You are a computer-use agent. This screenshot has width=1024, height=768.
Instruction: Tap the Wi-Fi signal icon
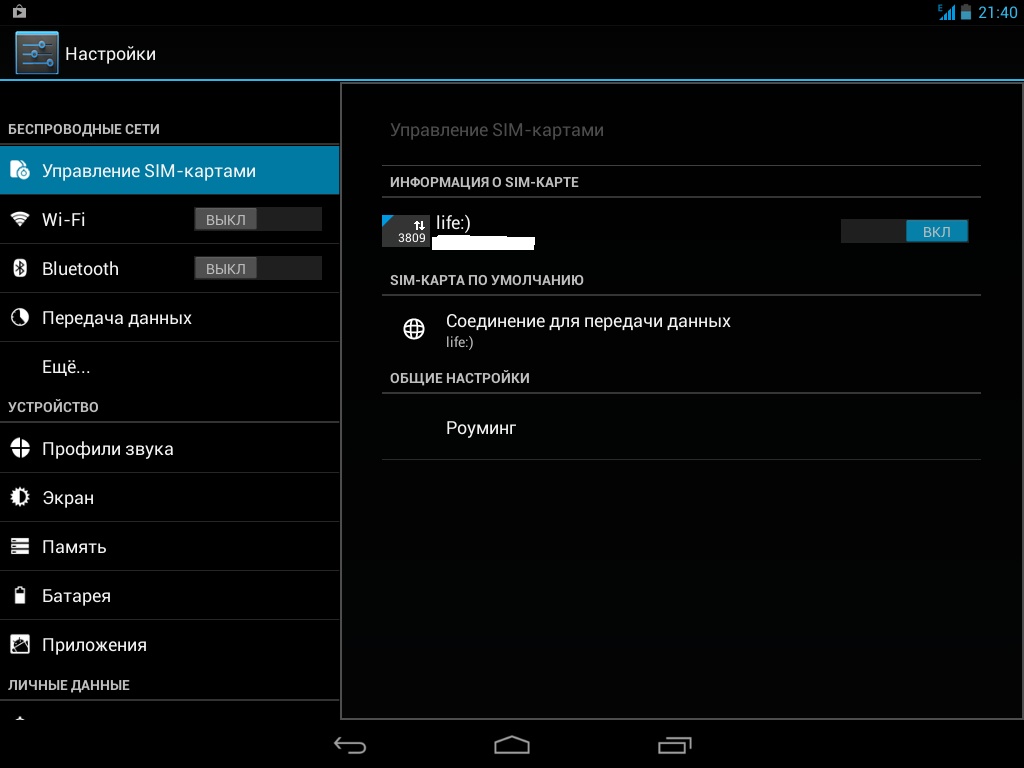(x=20, y=219)
